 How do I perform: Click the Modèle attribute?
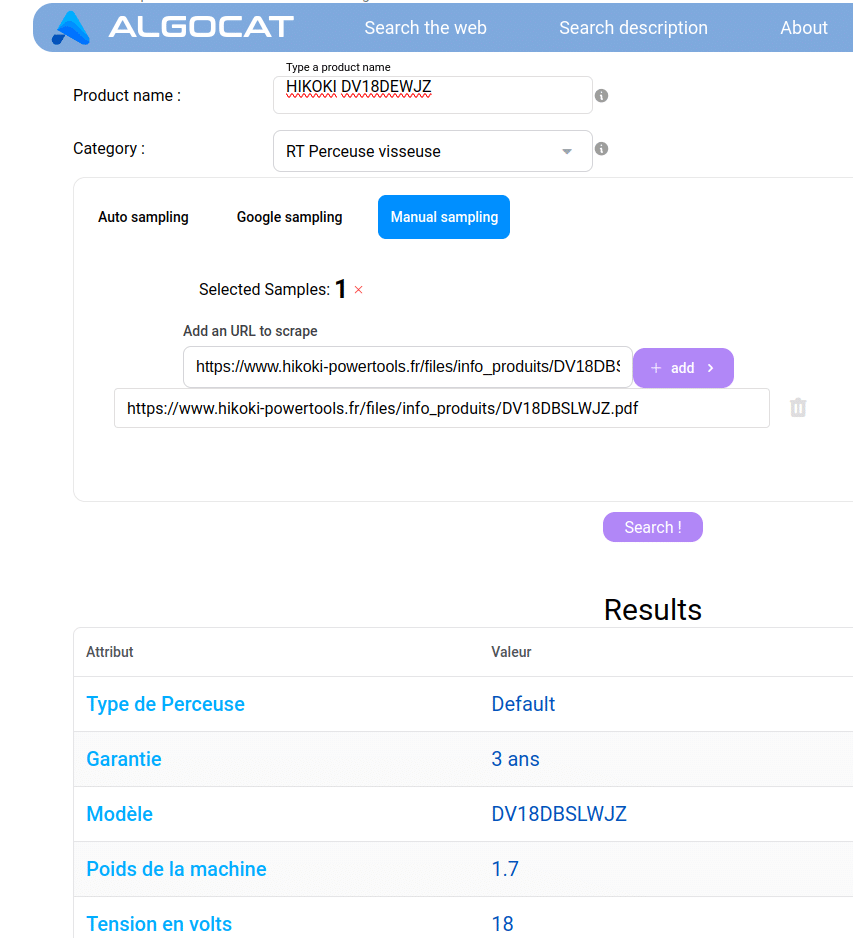tap(120, 814)
